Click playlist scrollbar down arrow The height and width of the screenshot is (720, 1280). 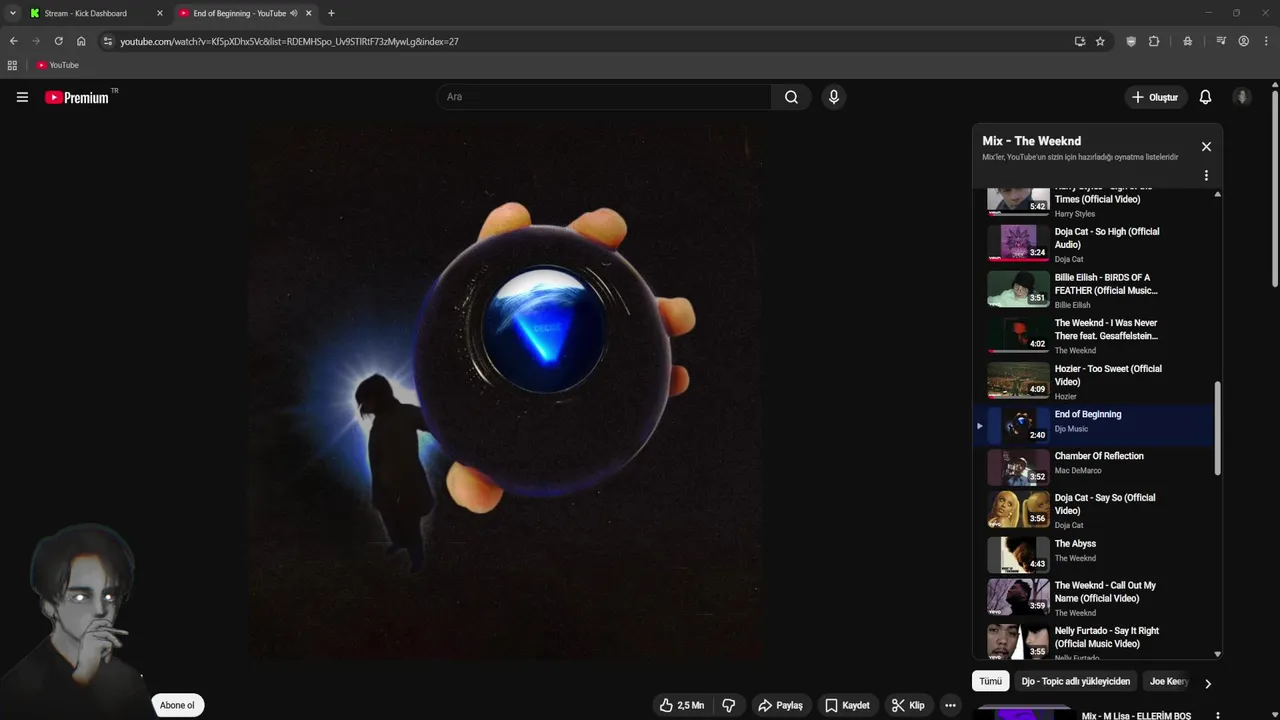pos(1217,654)
